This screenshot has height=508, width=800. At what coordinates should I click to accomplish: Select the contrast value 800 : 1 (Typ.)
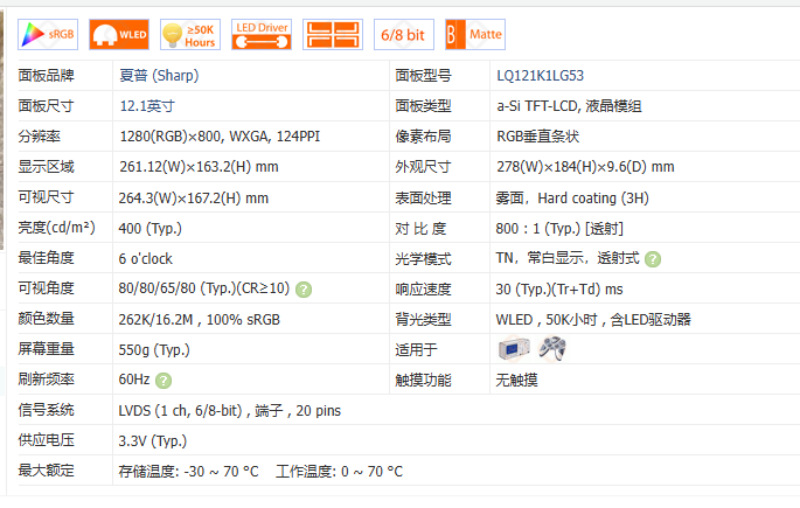[538, 228]
